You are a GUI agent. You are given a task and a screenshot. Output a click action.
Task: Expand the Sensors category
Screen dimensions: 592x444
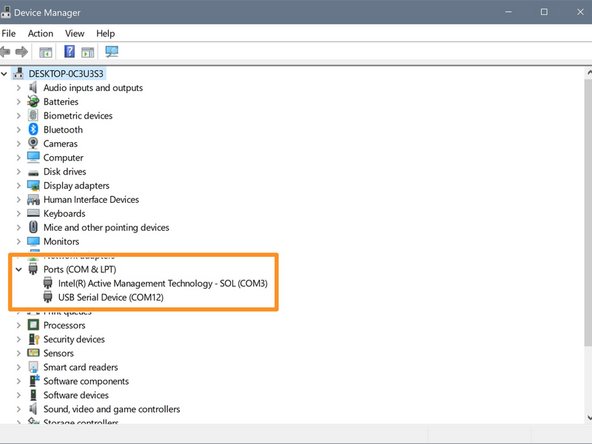(x=18, y=353)
